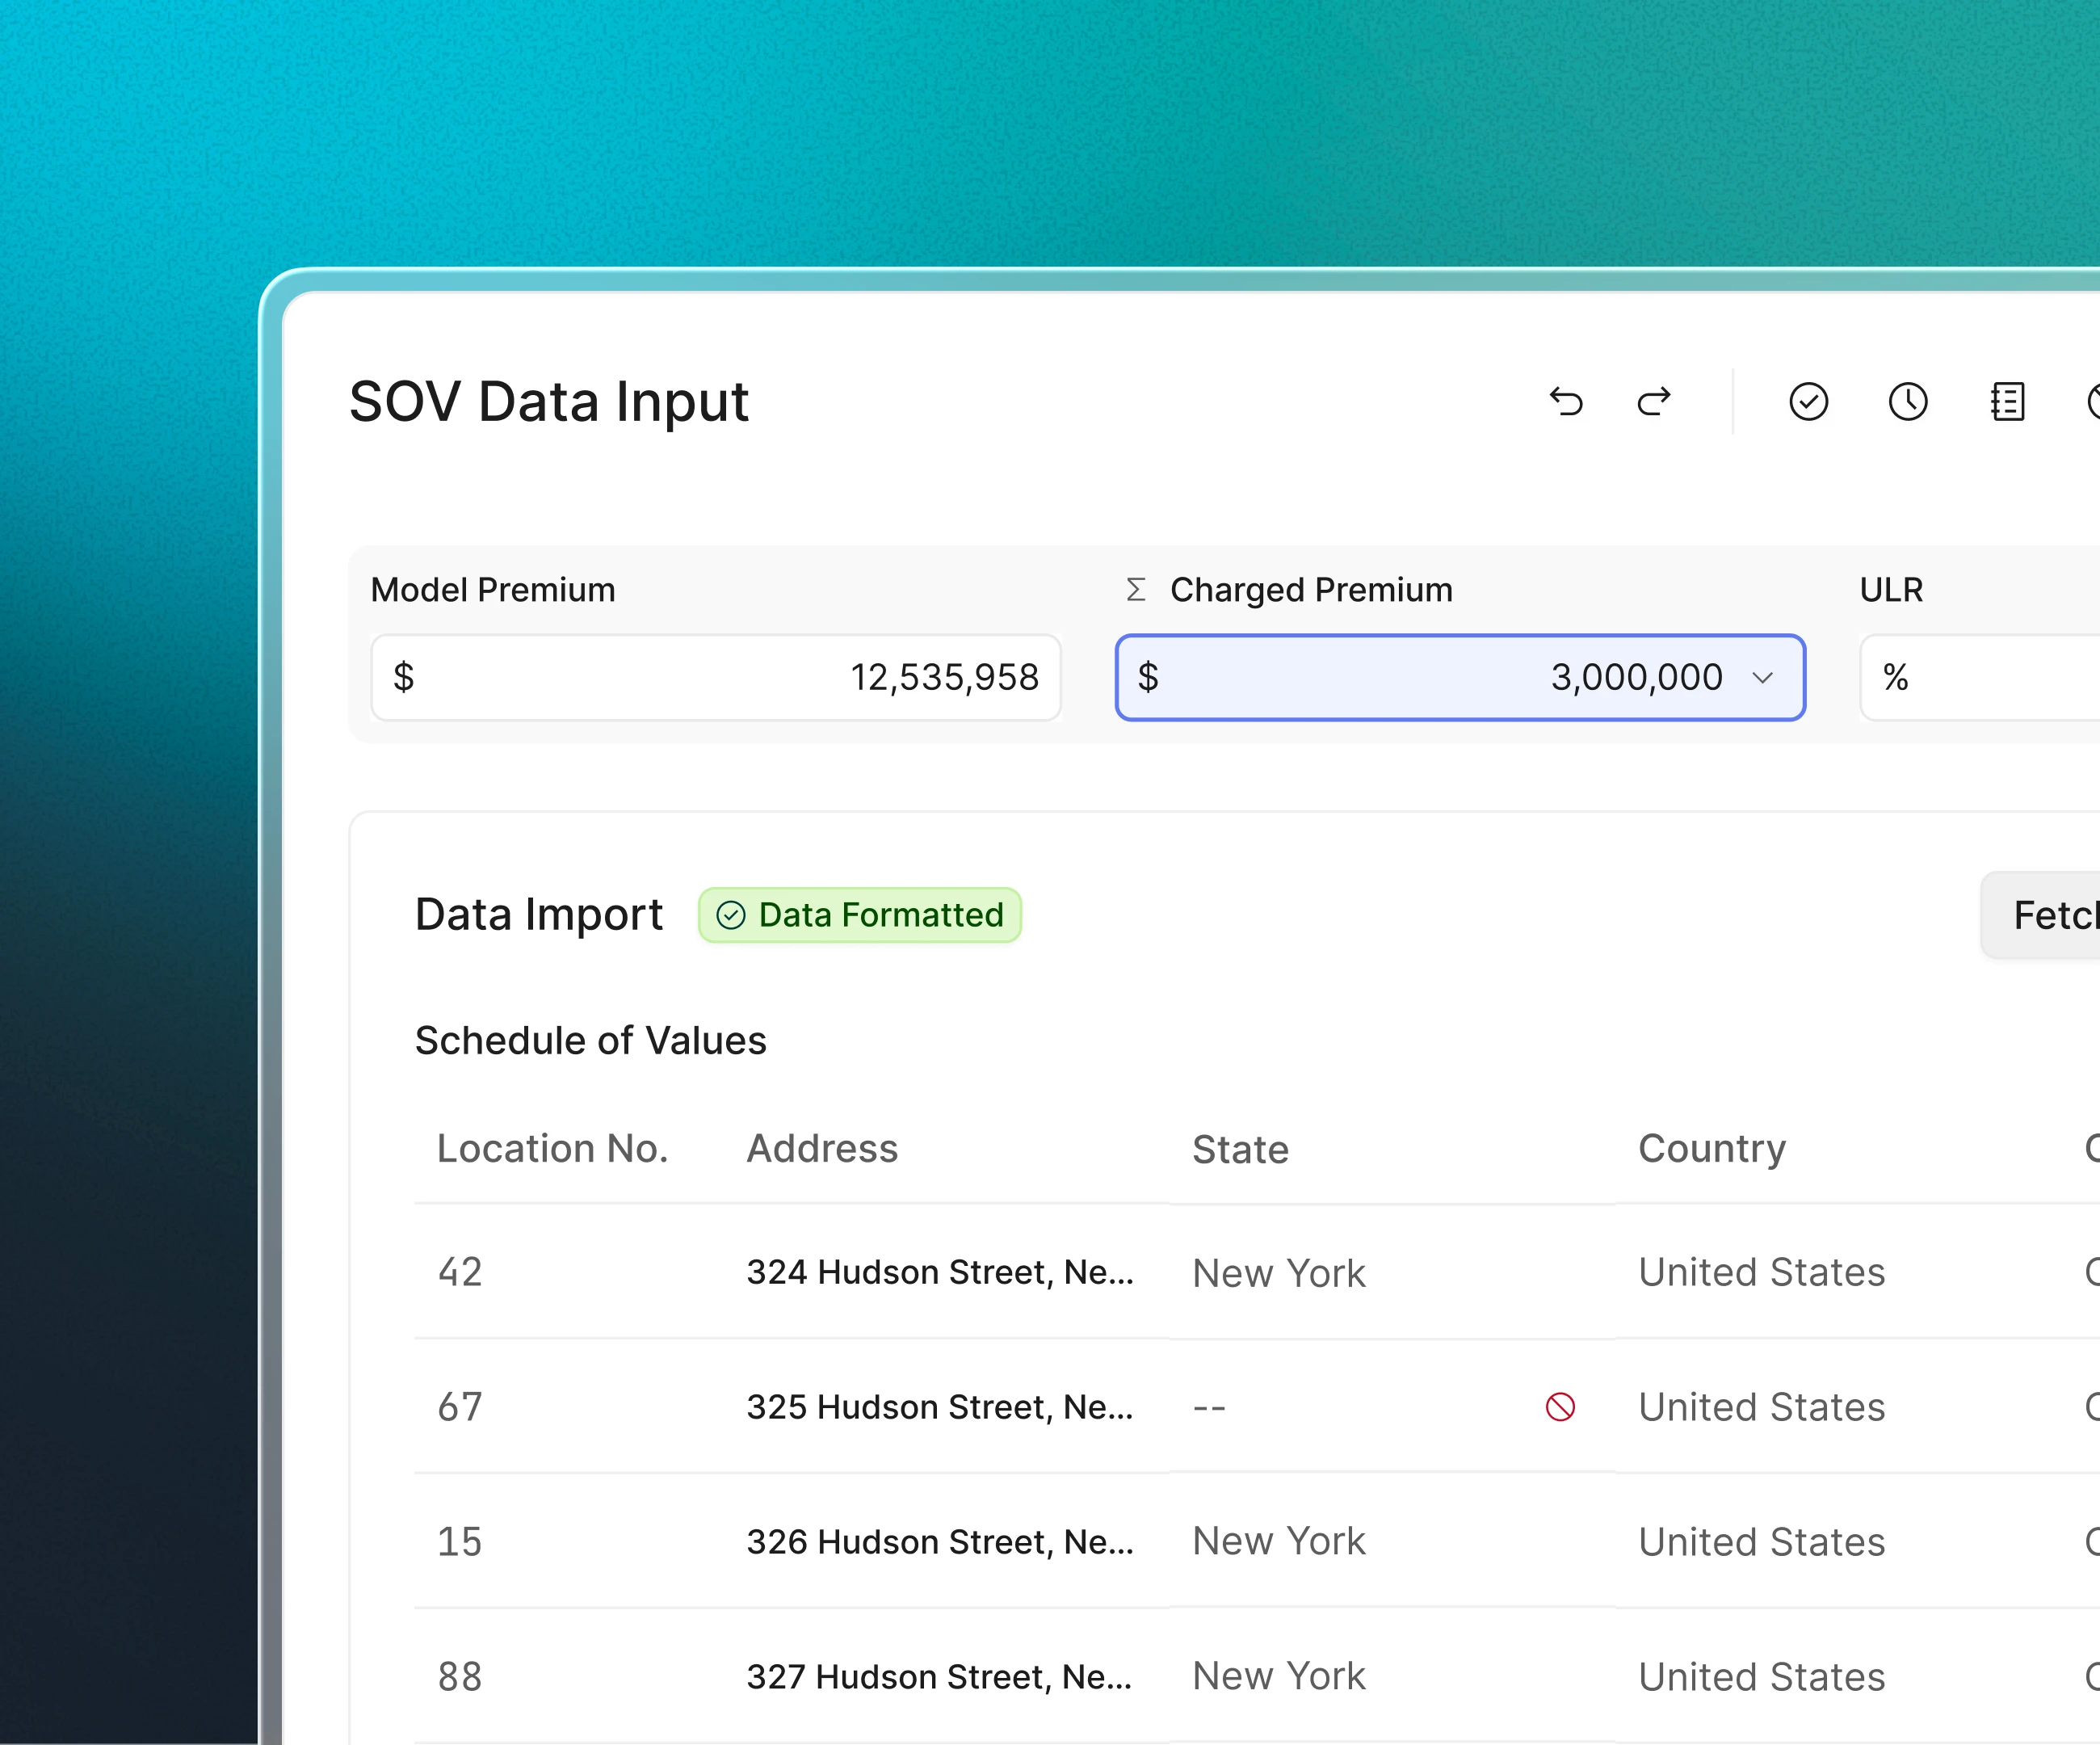Focus the Charged Premium input field
This screenshot has width=2100, height=1745.
[1460, 678]
